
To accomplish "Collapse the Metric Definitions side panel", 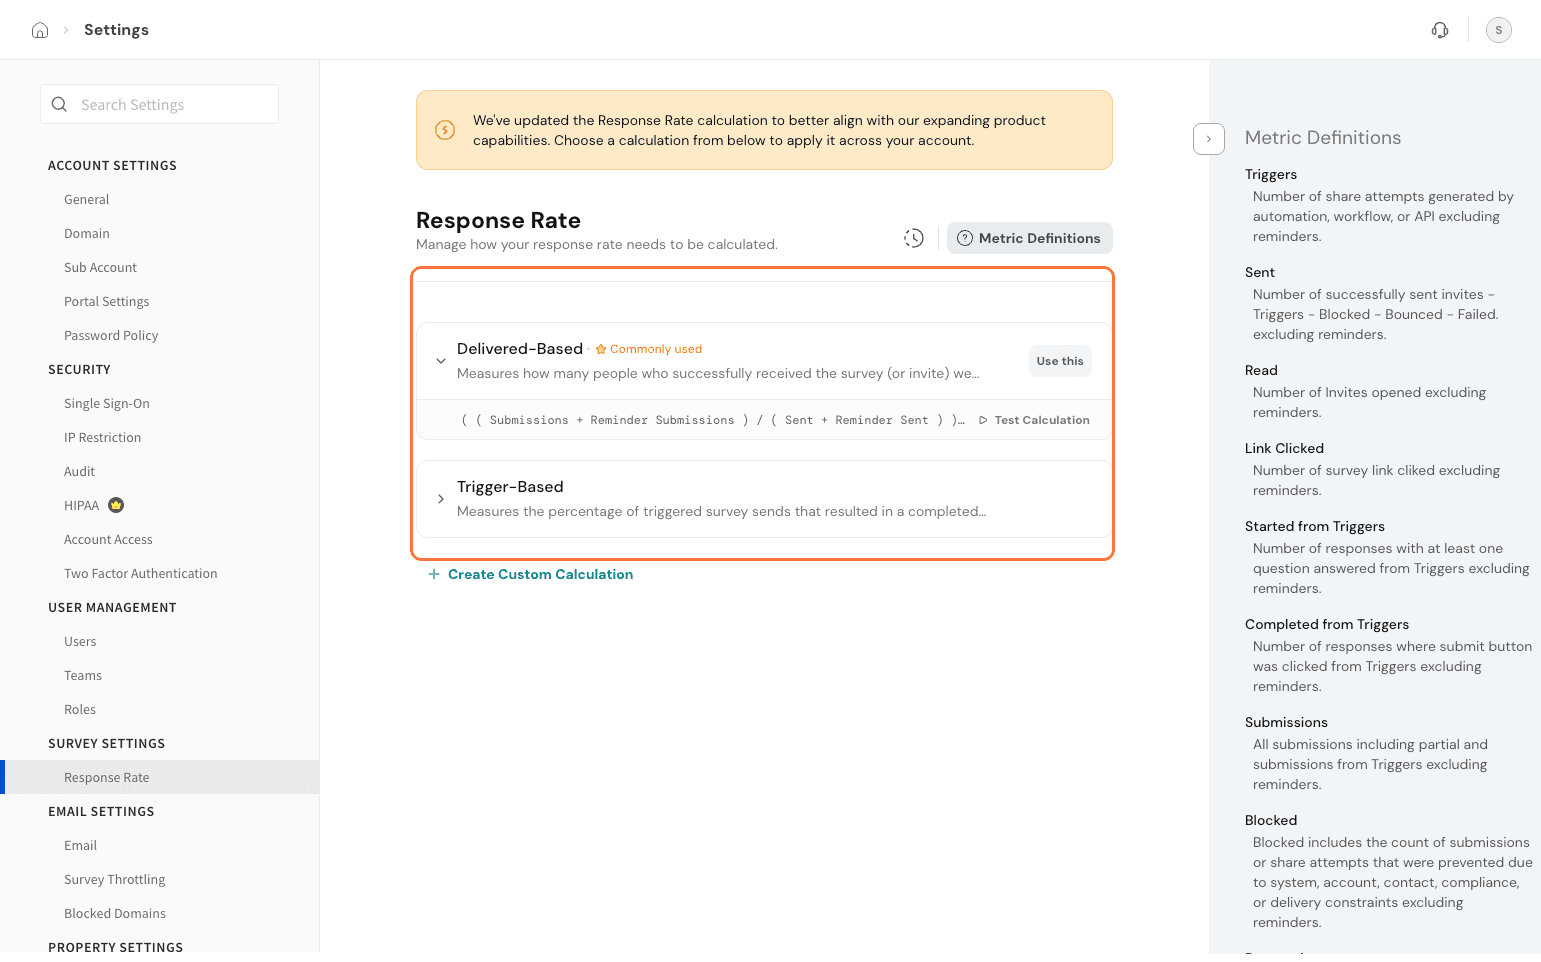I will pos(1208,139).
